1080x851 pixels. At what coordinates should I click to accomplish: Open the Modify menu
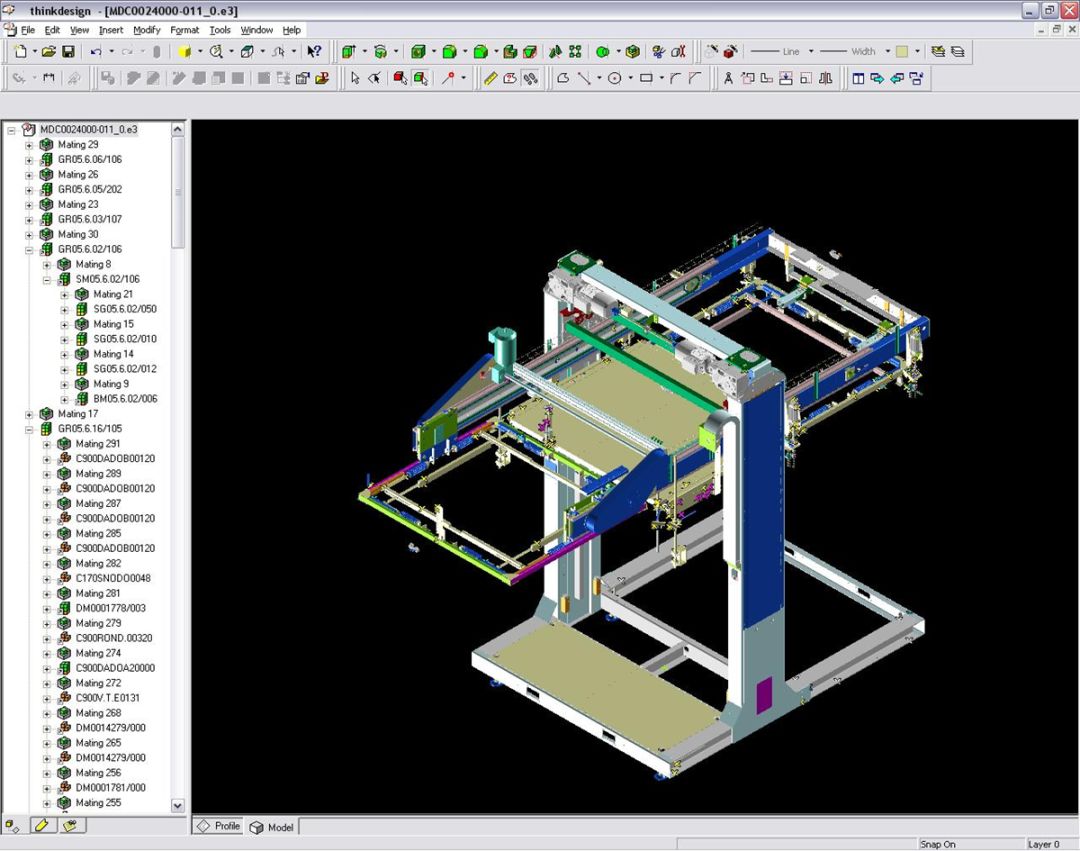[147, 30]
